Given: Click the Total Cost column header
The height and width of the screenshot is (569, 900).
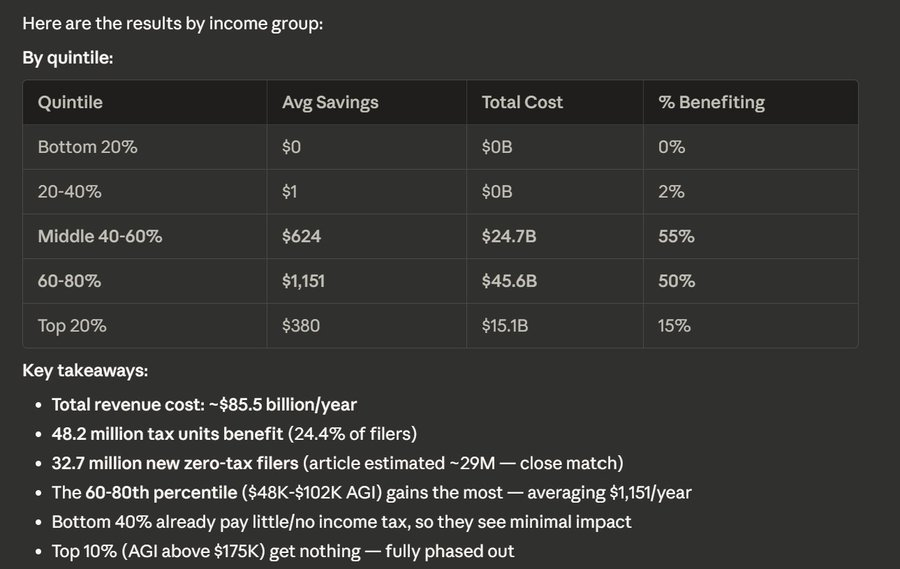Looking at the screenshot, I should pyautogui.click(x=522, y=102).
